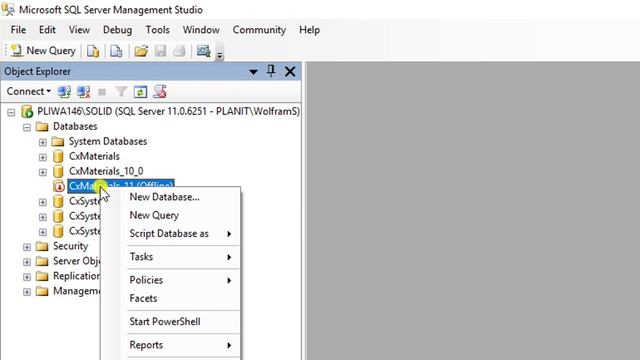
Task: Expand the Server Objects folder
Action: 27,262
